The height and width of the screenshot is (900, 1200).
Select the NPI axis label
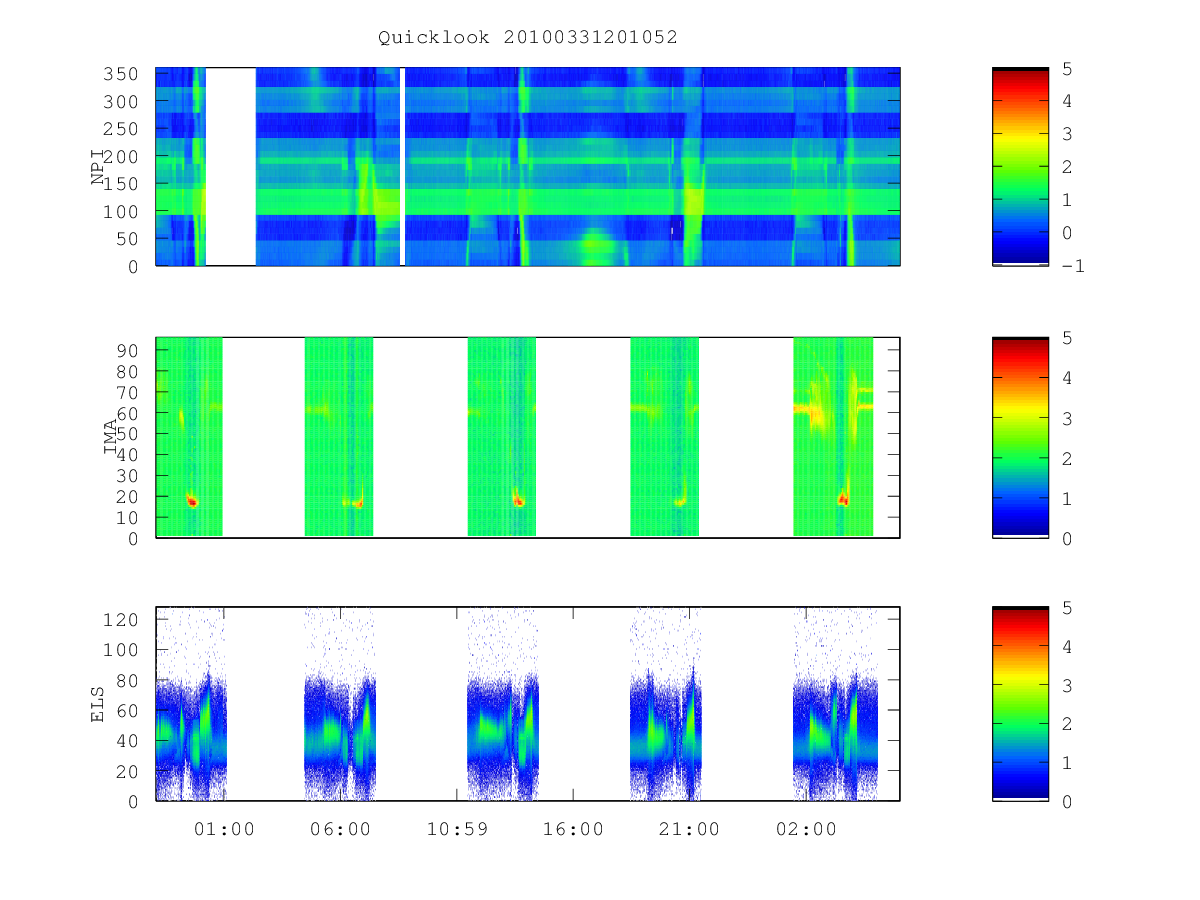coord(99,167)
